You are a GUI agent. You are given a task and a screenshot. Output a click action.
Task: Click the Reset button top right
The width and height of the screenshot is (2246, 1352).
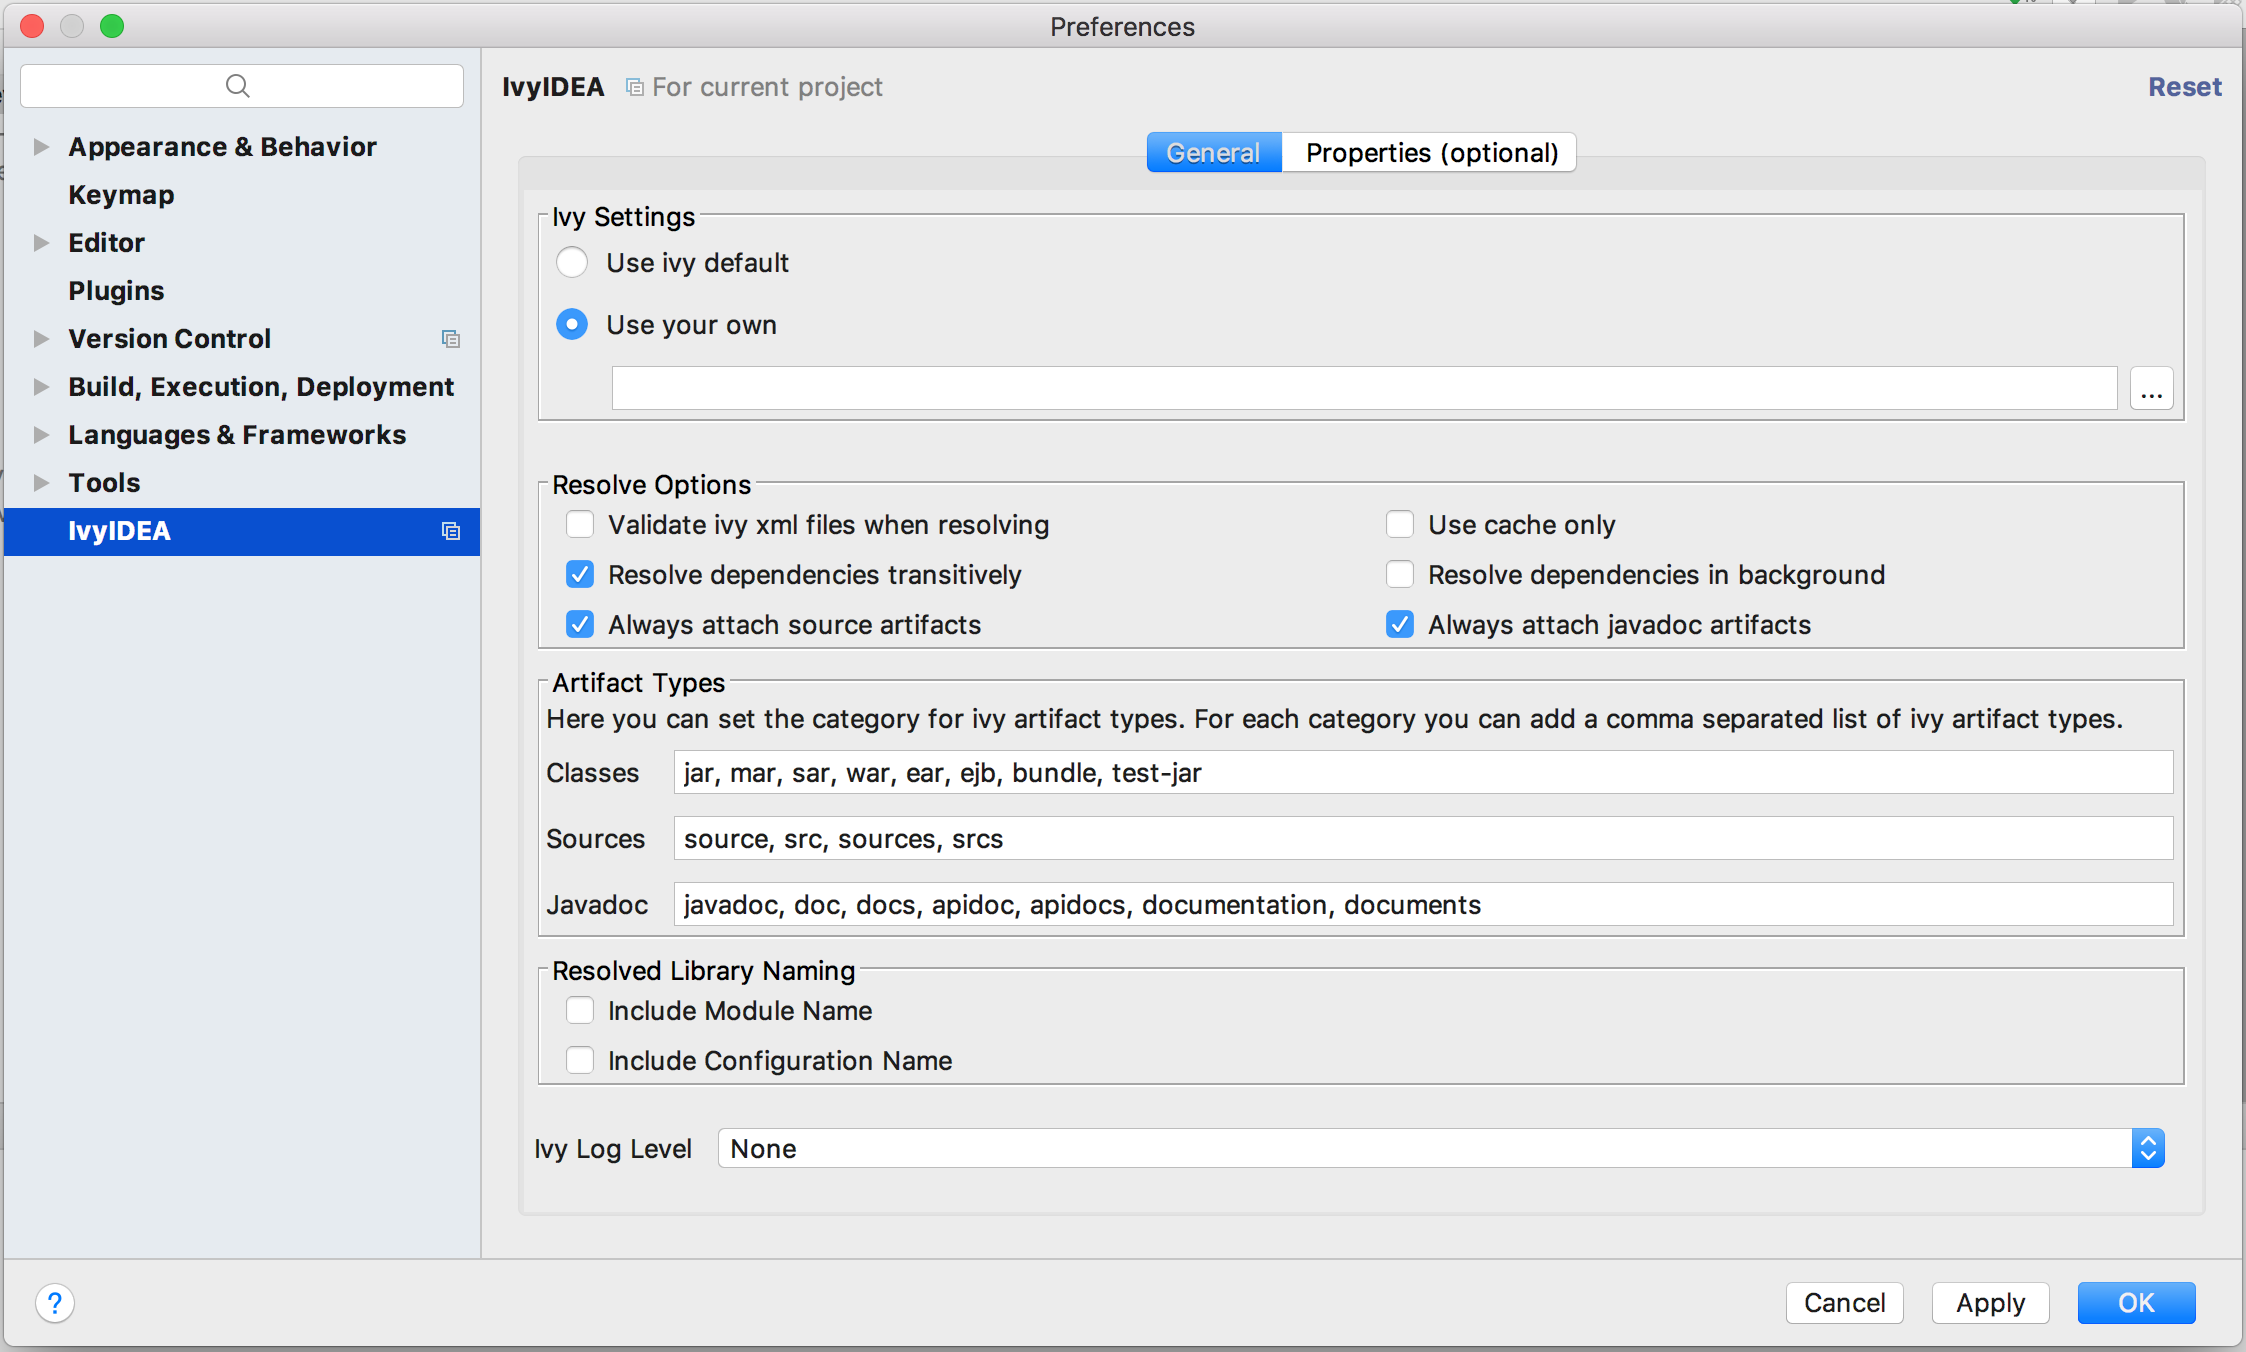[2179, 87]
